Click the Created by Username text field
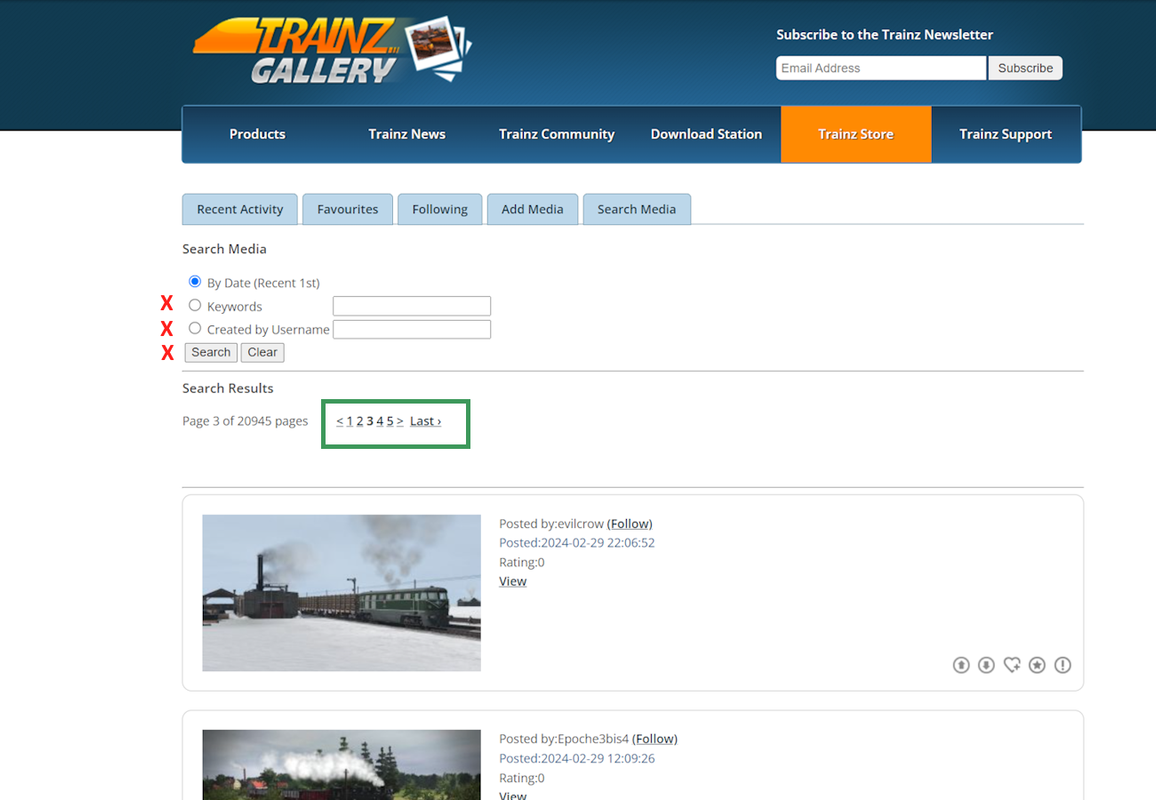The width and height of the screenshot is (1156, 800). (x=411, y=330)
